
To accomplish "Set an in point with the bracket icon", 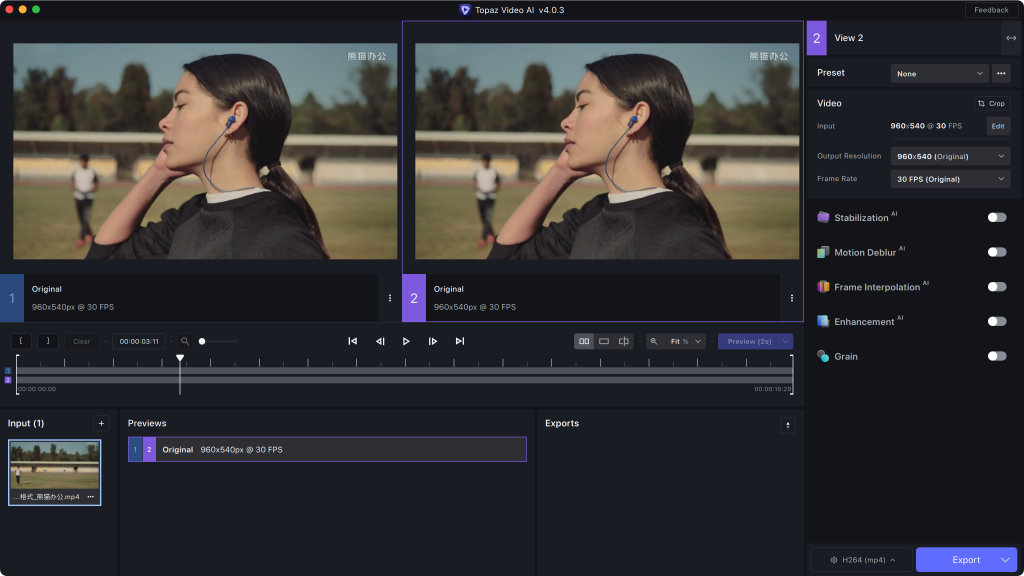I will (x=22, y=340).
